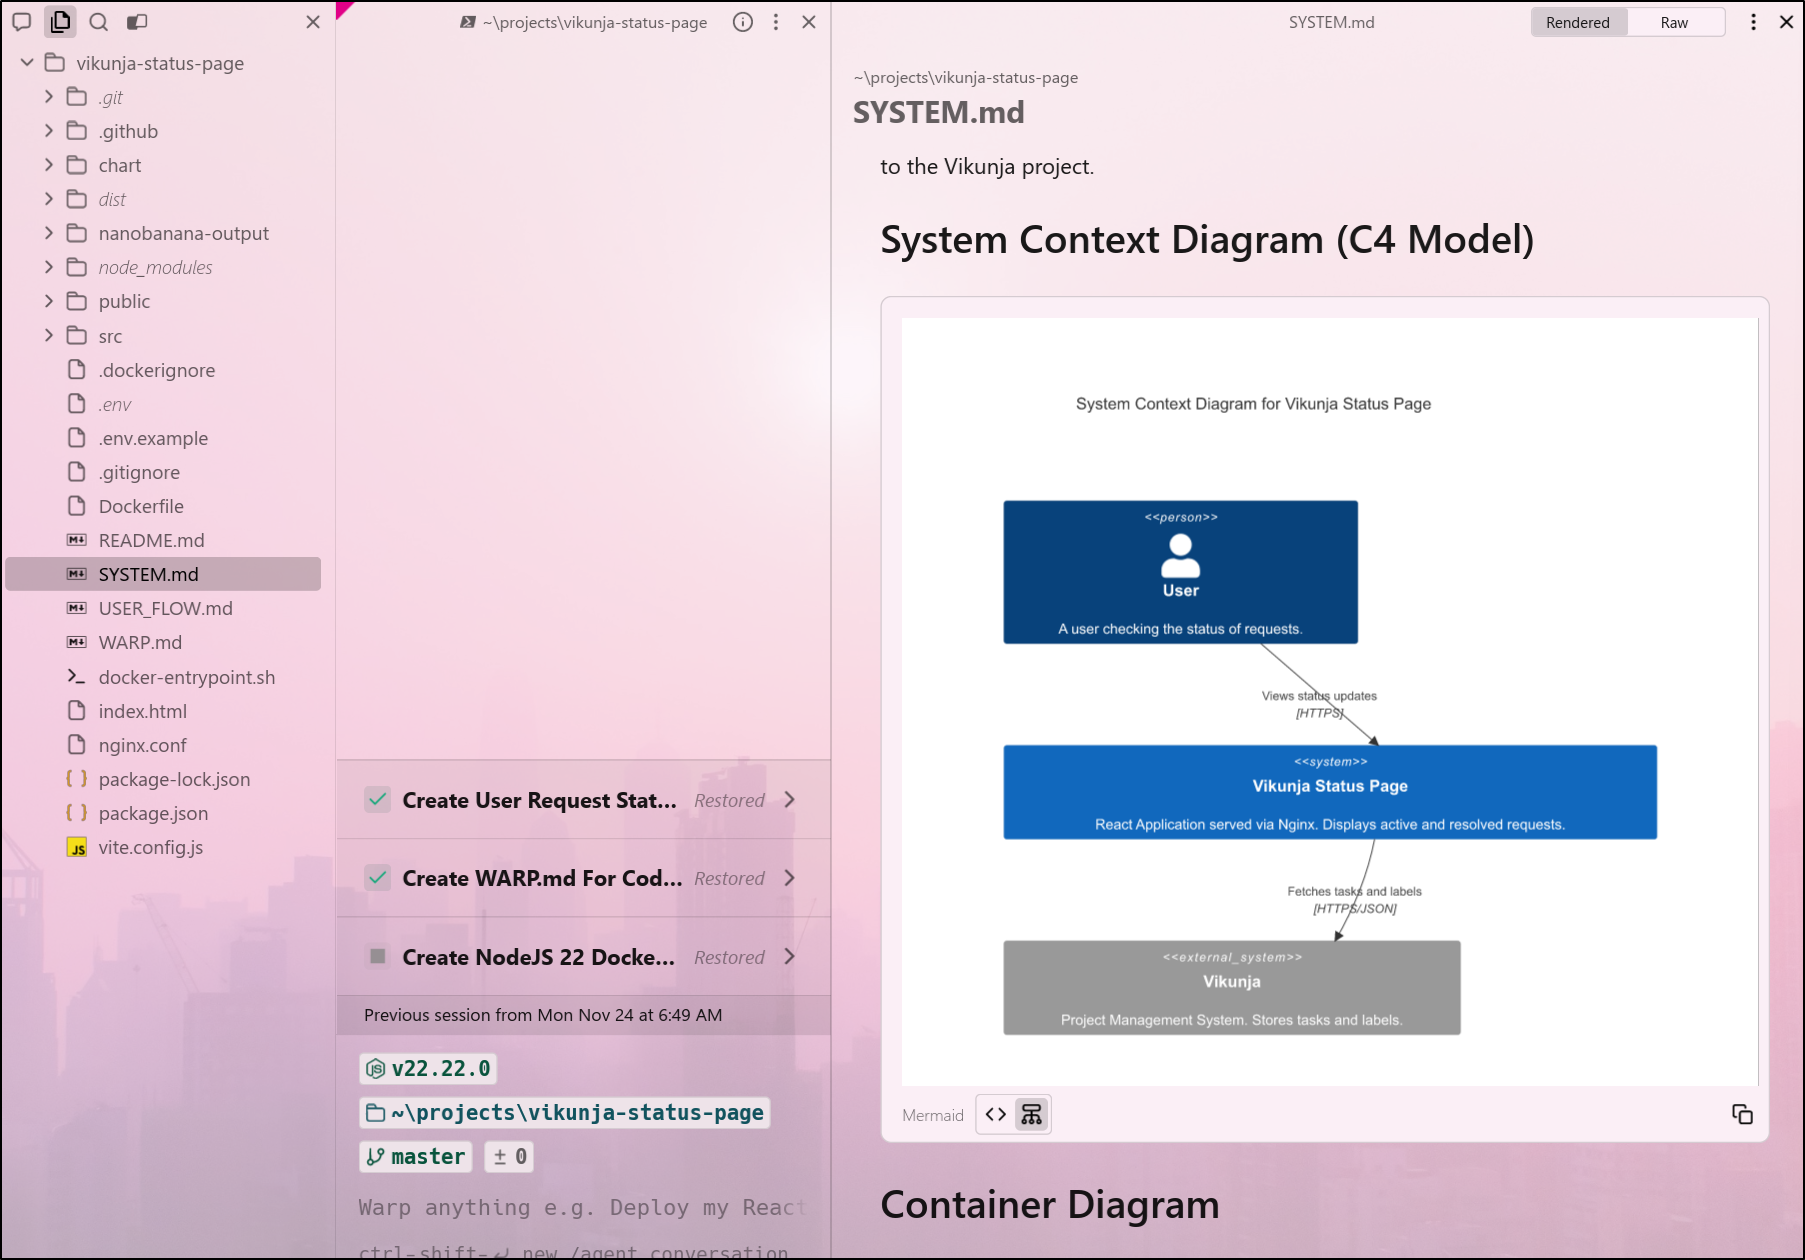The image size is (1805, 1260).
Task: Open the conversations panel via chat bubble icon
Action: (x=22, y=22)
